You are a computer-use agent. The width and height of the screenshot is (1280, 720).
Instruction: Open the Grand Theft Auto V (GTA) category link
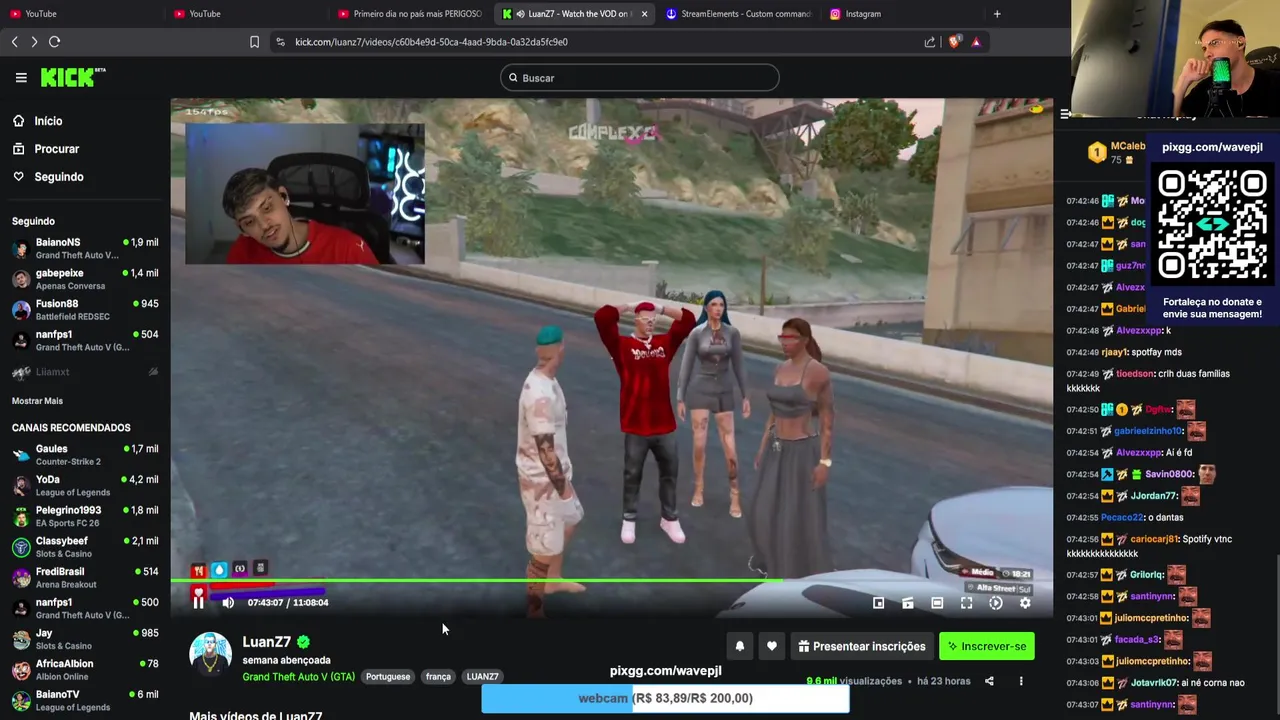pyautogui.click(x=298, y=677)
